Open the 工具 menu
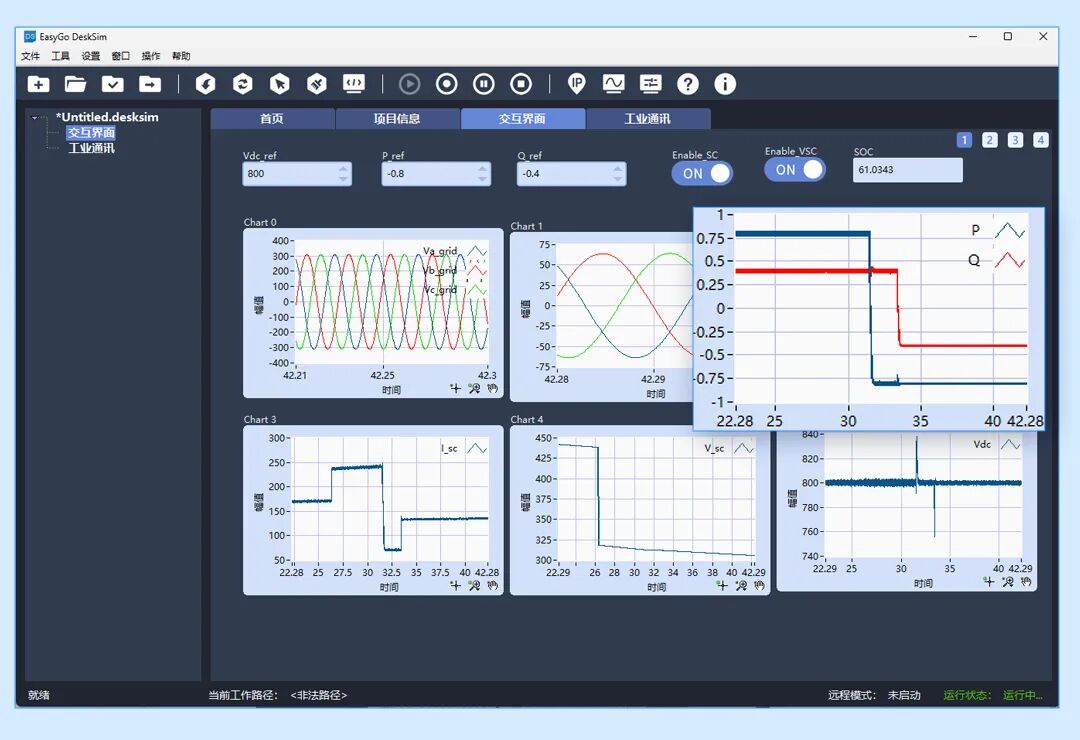1080x740 pixels. 60,56
